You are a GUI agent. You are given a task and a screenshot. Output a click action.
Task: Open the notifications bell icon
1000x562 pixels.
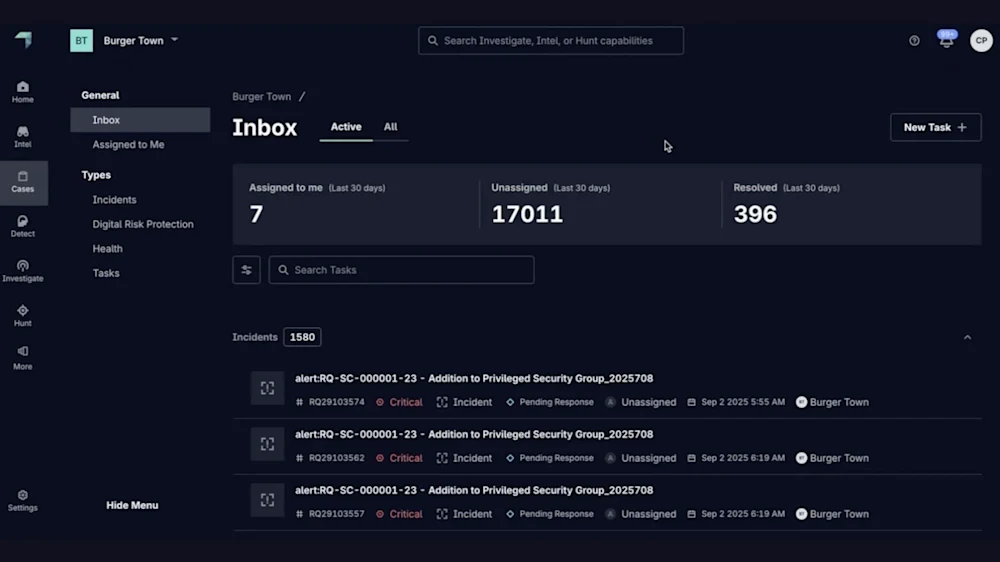point(946,41)
